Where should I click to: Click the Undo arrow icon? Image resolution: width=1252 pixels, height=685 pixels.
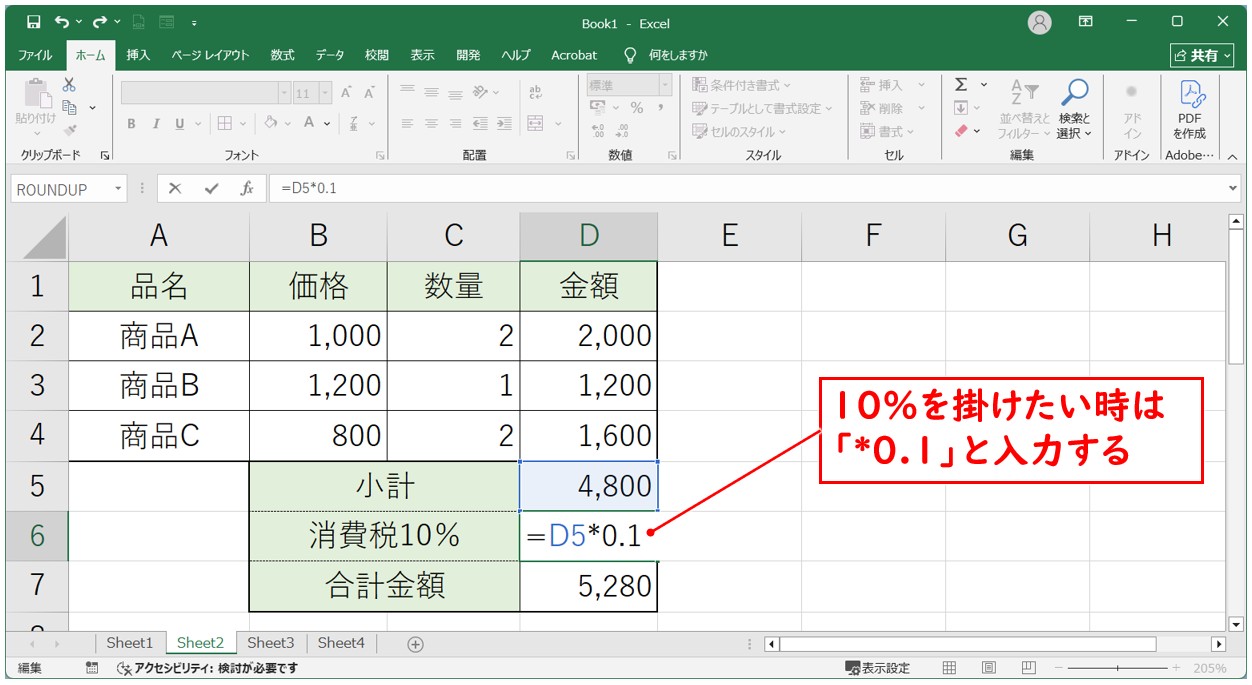(x=62, y=22)
